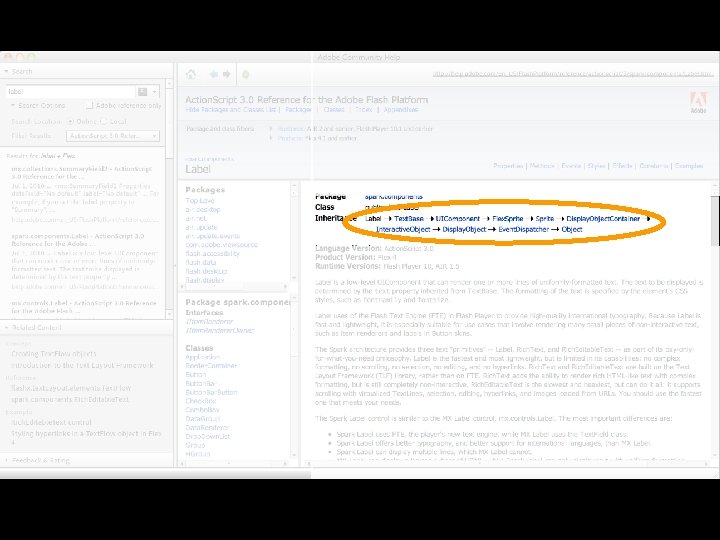Open the CheckBox class link
720x540 pixels.
click(x=201, y=401)
